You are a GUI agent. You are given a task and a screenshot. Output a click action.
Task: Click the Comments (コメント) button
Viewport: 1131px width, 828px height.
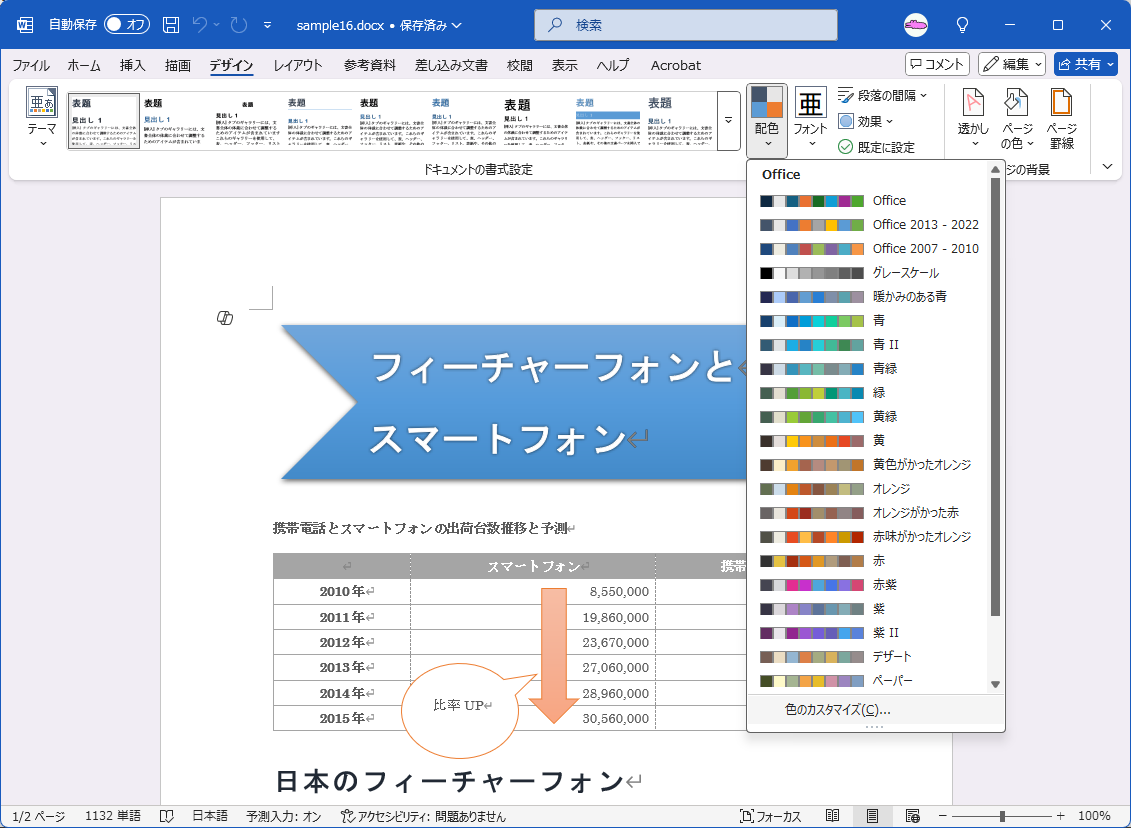point(937,64)
